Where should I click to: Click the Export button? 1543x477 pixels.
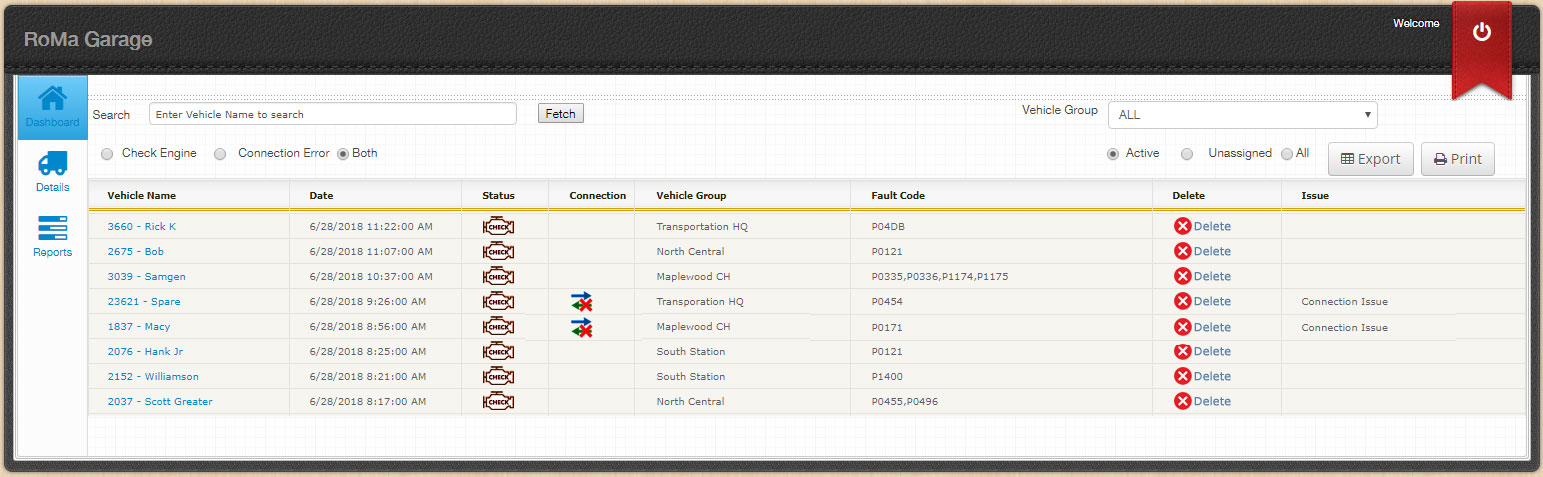click(1370, 159)
